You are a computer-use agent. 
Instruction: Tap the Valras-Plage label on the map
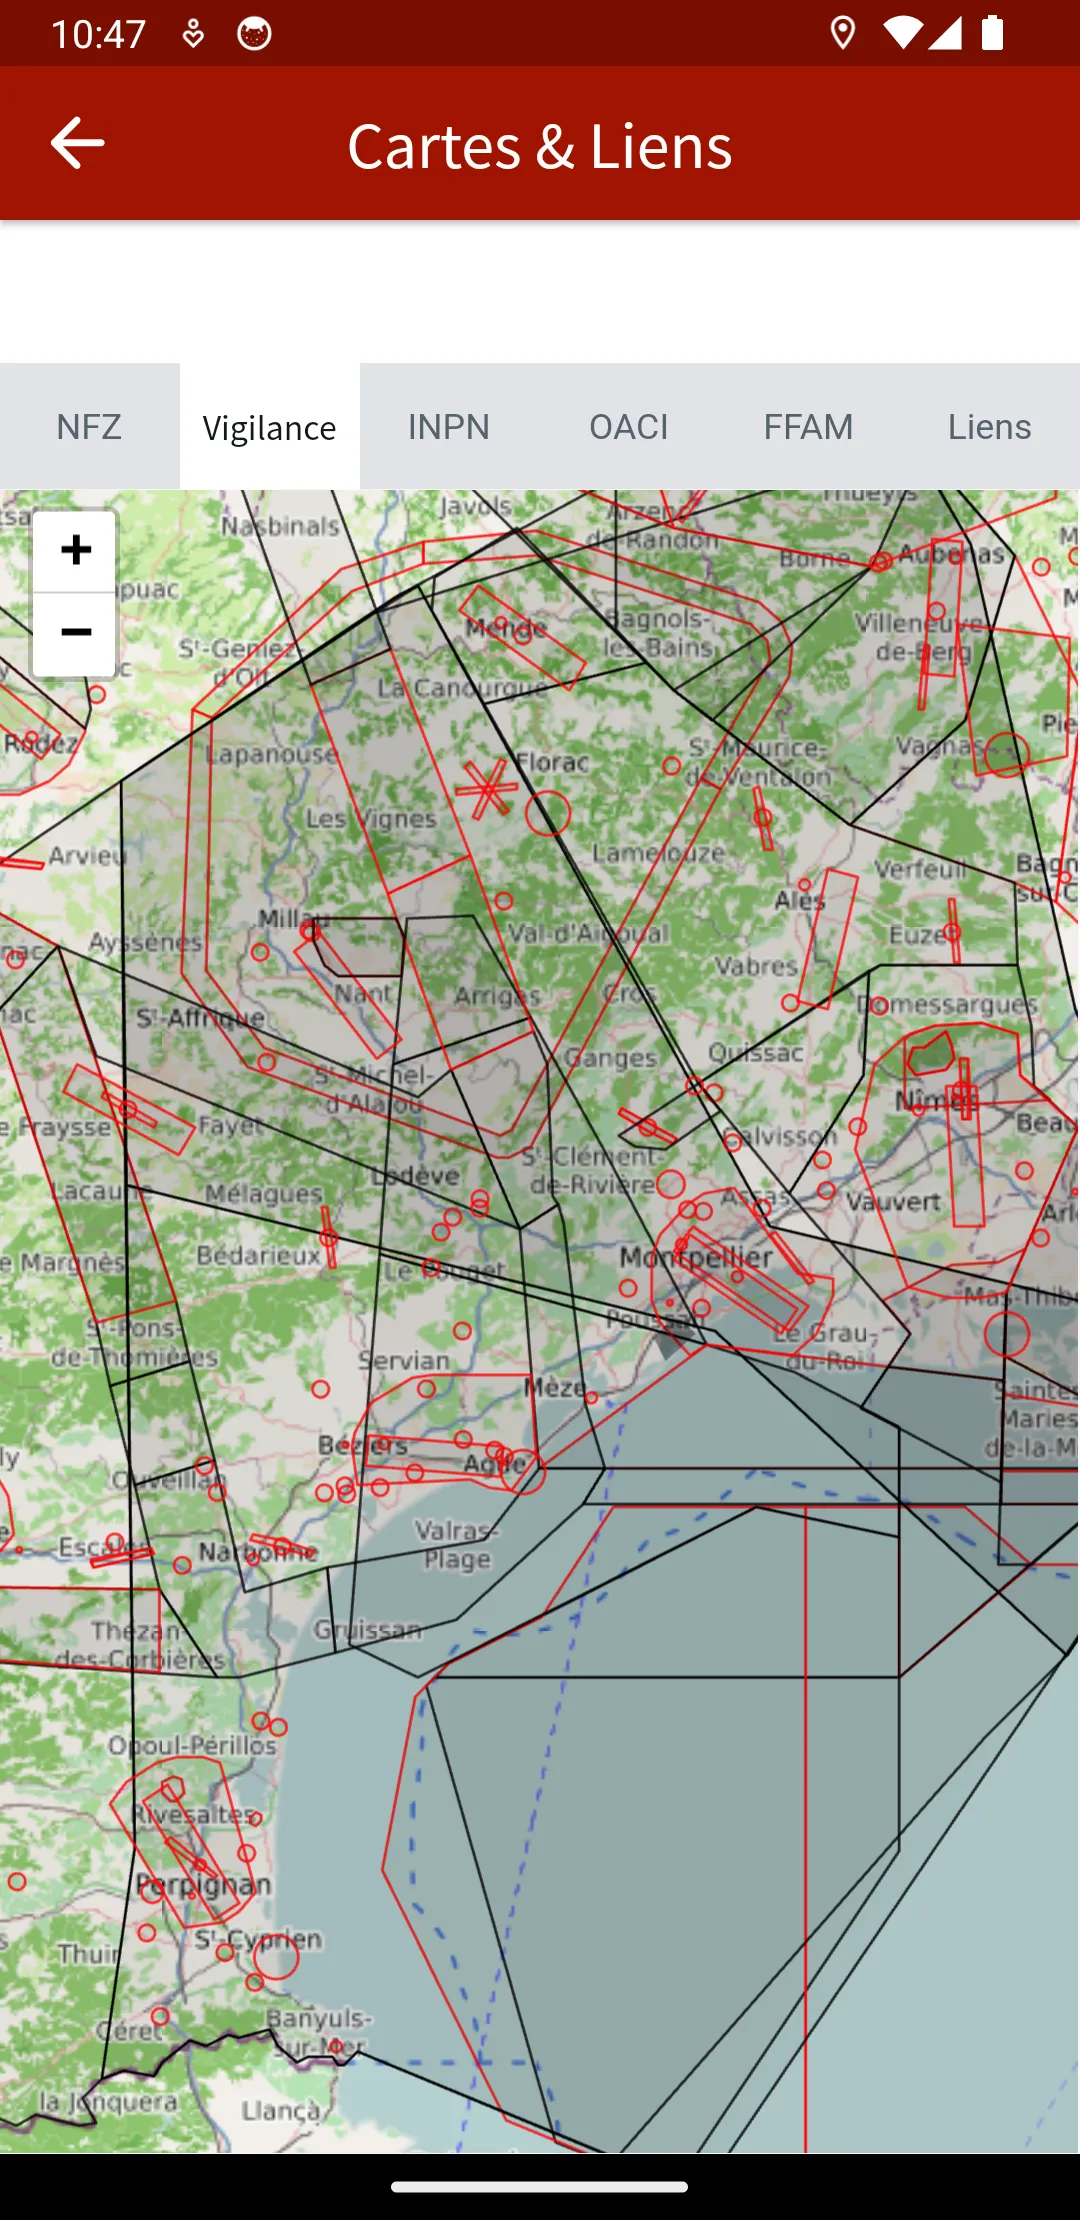(456, 1544)
